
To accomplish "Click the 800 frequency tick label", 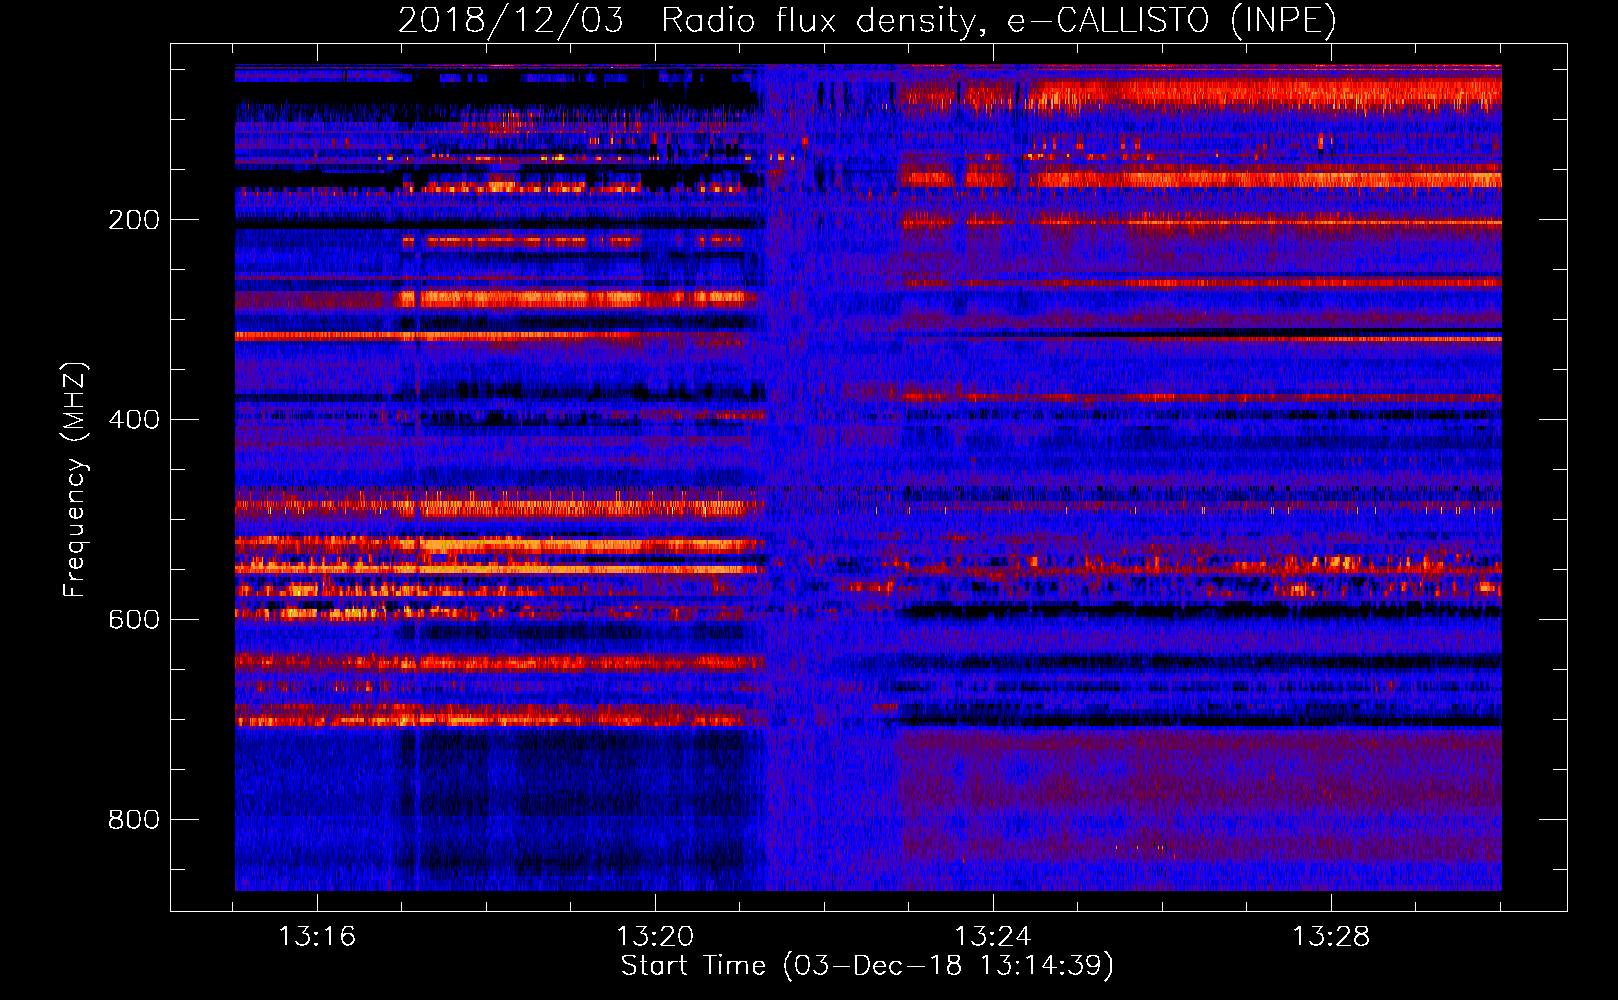I will [x=134, y=819].
